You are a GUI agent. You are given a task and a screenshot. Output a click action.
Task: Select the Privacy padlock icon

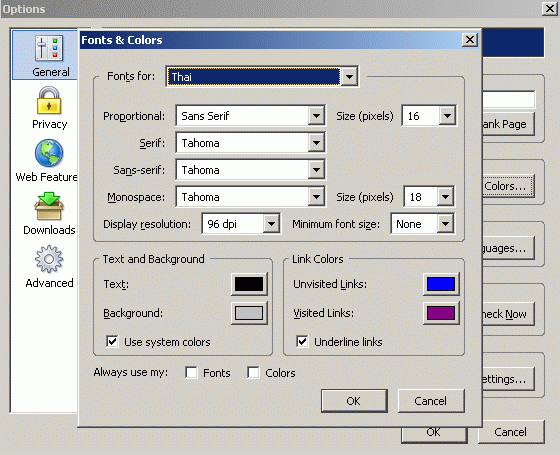point(49,100)
